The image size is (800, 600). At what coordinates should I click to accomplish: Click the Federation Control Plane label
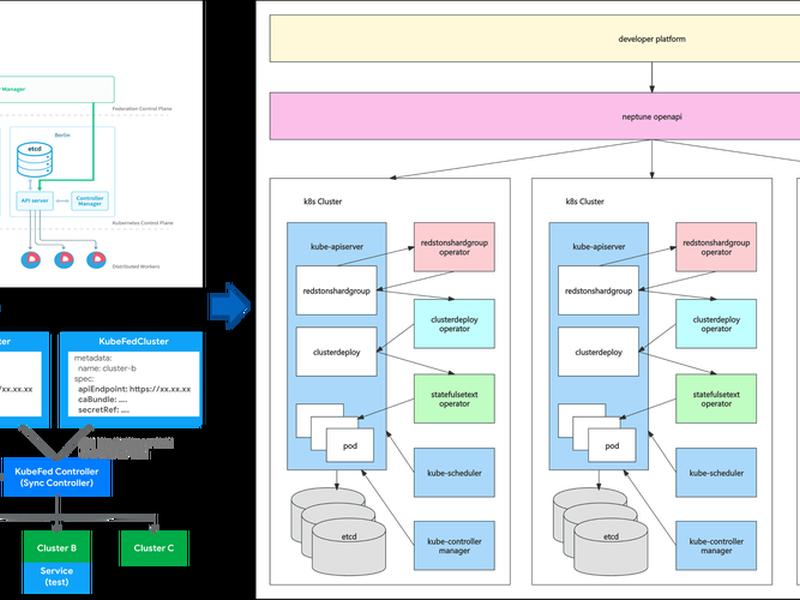click(x=142, y=109)
